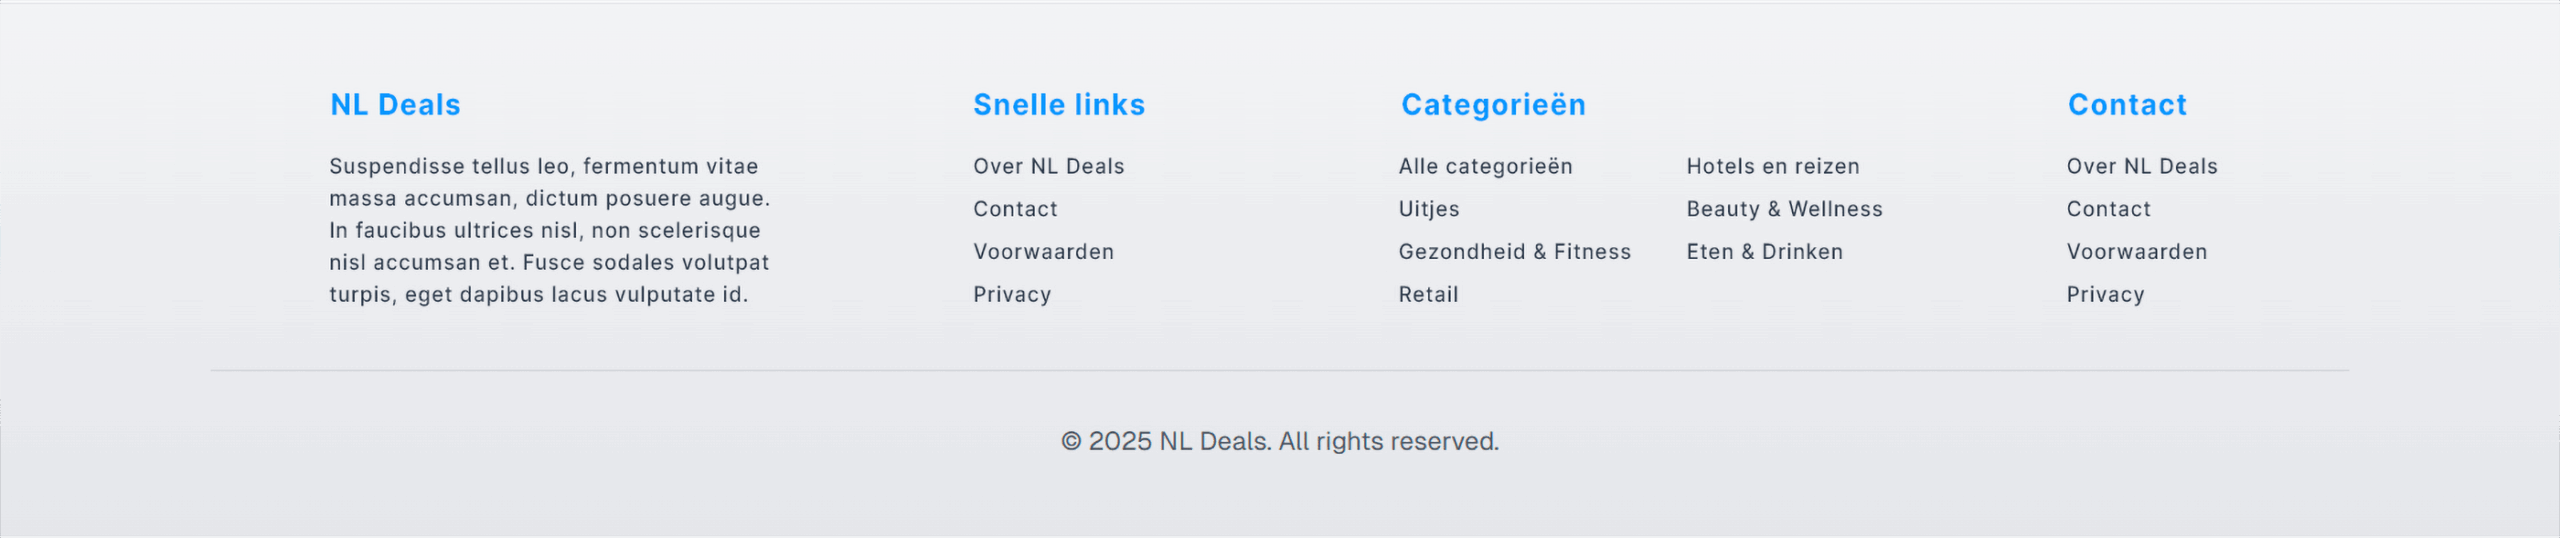
Task: Open Voorwaarden under Snelle links
Action: pyautogui.click(x=1043, y=252)
